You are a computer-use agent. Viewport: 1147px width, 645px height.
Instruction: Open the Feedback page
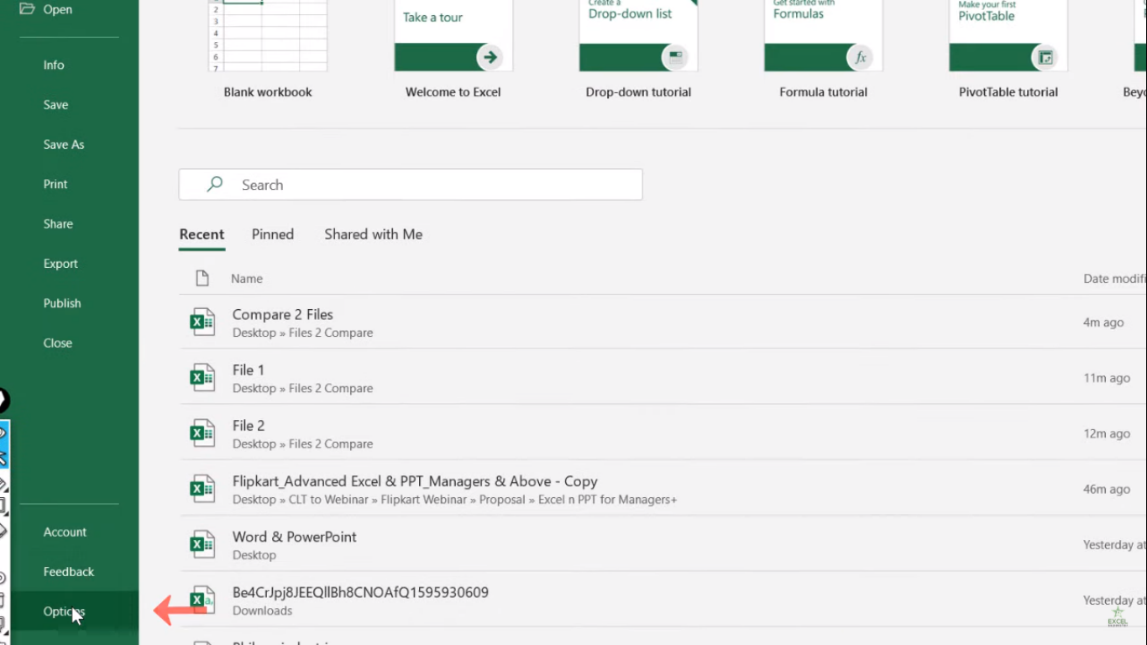pos(68,572)
